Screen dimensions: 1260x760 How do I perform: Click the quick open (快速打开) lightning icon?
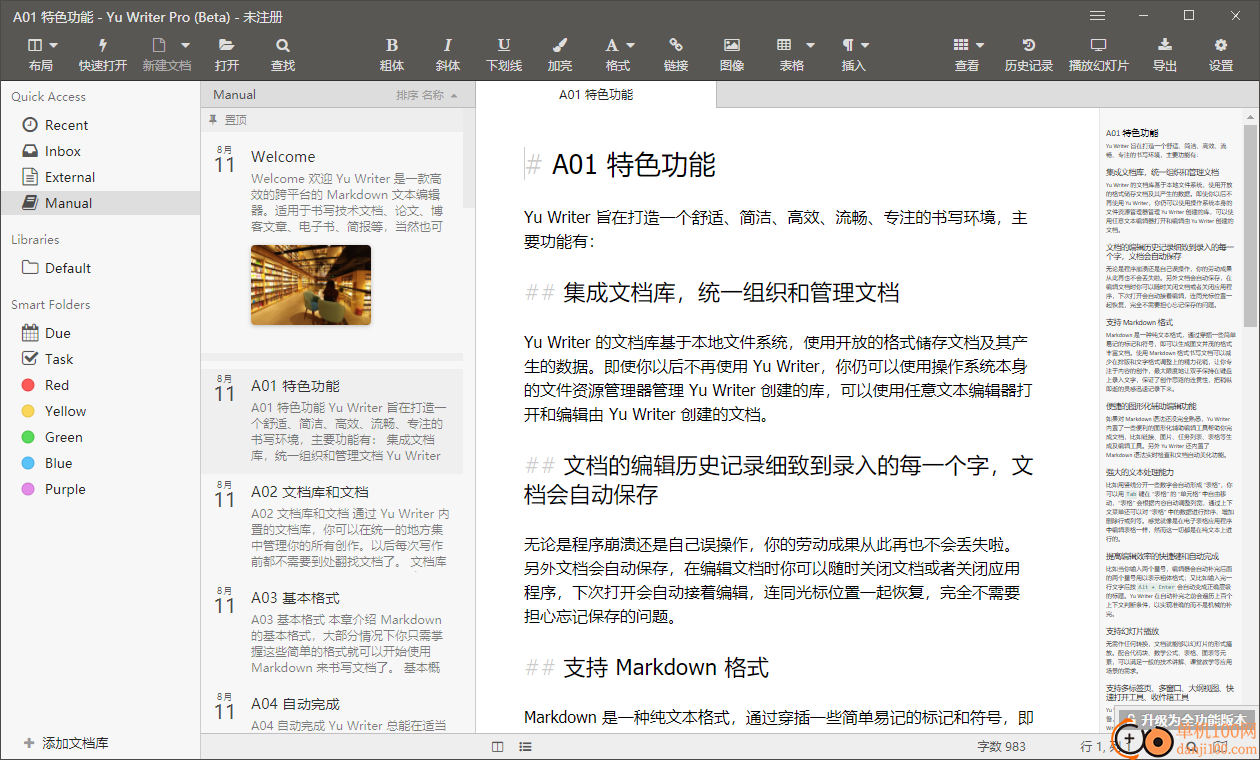(103, 45)
